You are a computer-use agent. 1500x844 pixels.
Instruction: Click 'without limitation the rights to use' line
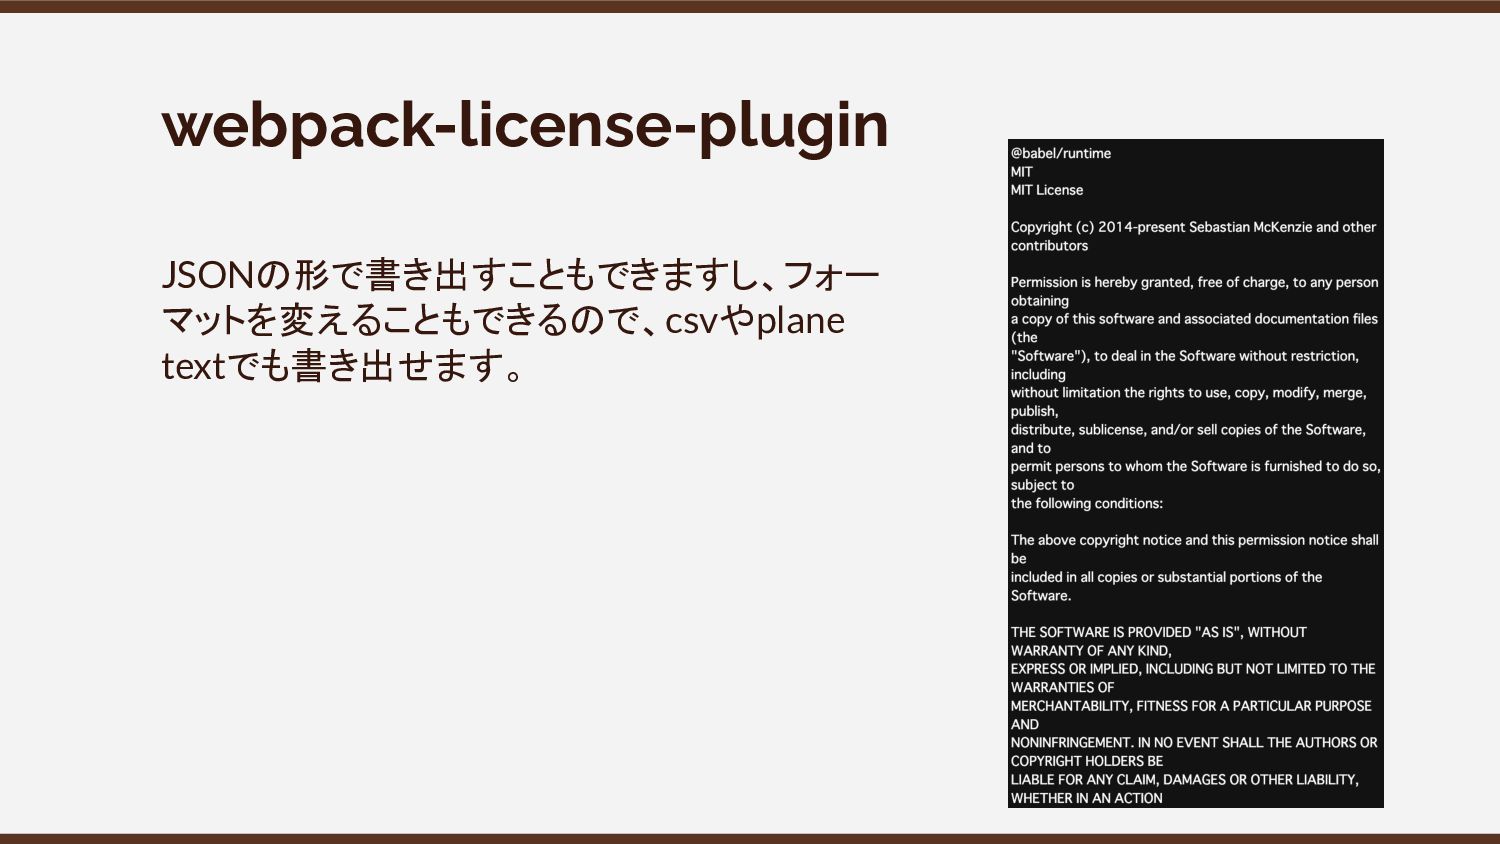[x=1188, y=393]
